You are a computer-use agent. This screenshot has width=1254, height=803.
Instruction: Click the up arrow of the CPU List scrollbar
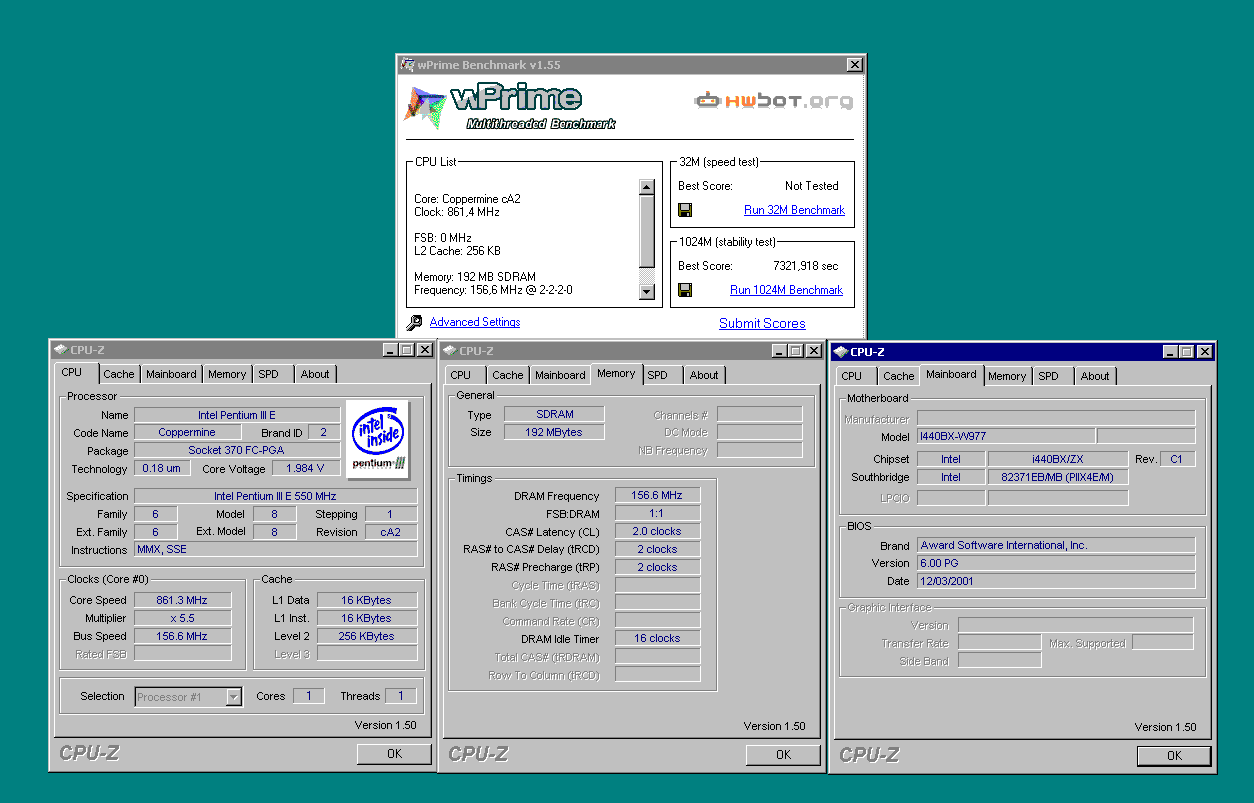click(x=646, y=187)
